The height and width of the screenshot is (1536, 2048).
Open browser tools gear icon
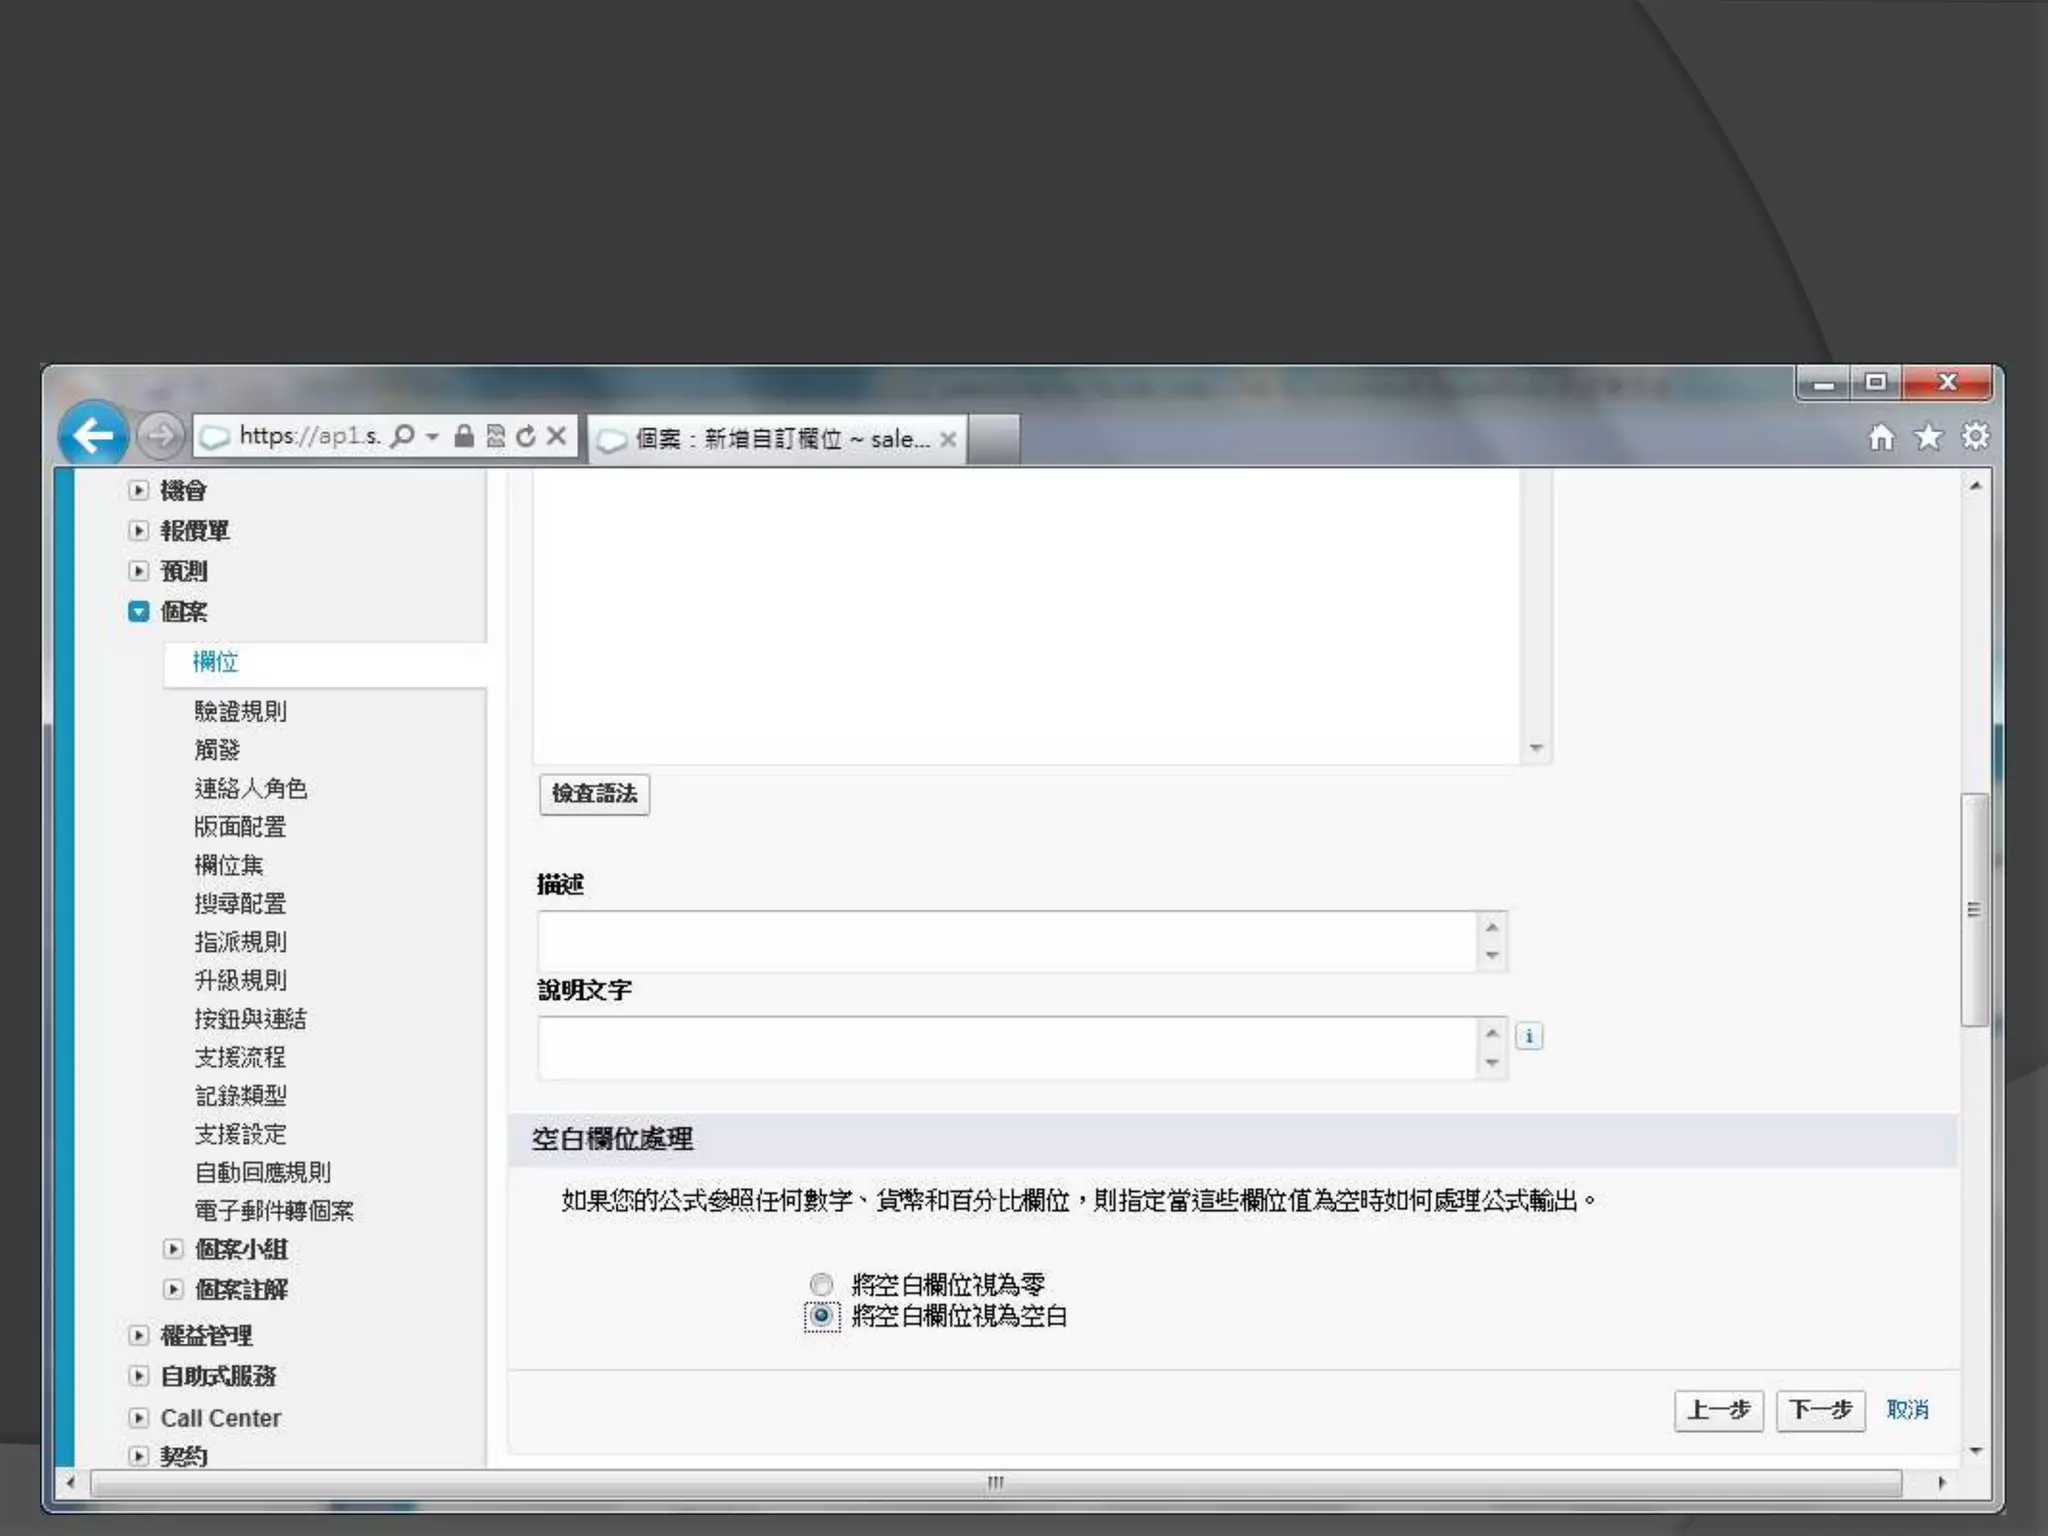[1975, 437]
